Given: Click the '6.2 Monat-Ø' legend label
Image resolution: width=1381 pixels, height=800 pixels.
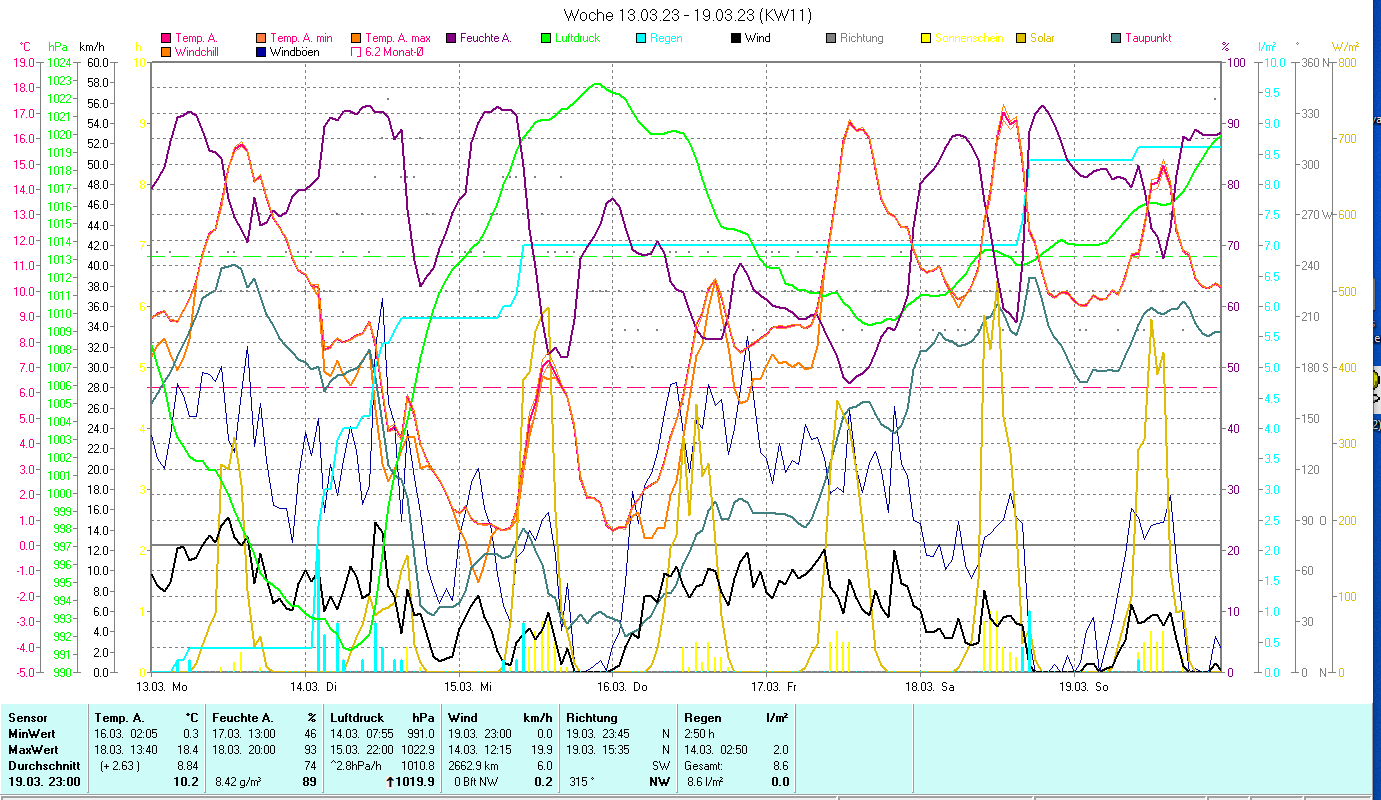Looking at the screenshot, I should tap(394, 51).
